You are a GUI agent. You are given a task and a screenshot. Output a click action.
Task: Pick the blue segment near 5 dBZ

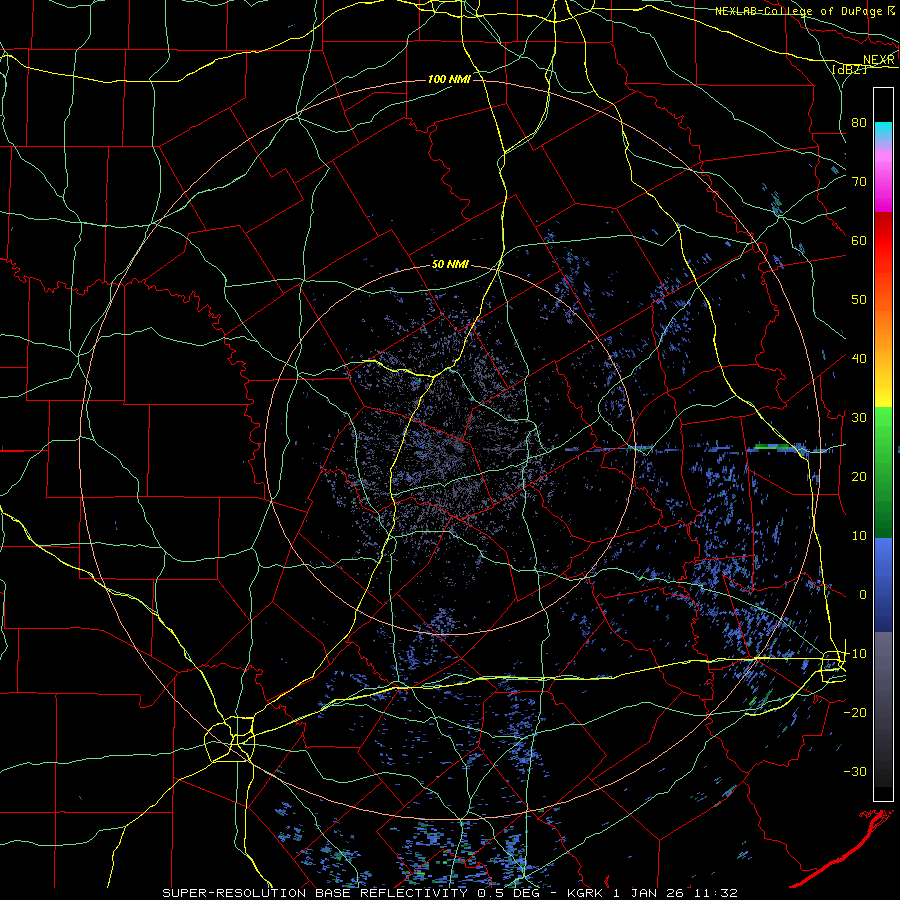pyautogui.click(x=883, y=565)
